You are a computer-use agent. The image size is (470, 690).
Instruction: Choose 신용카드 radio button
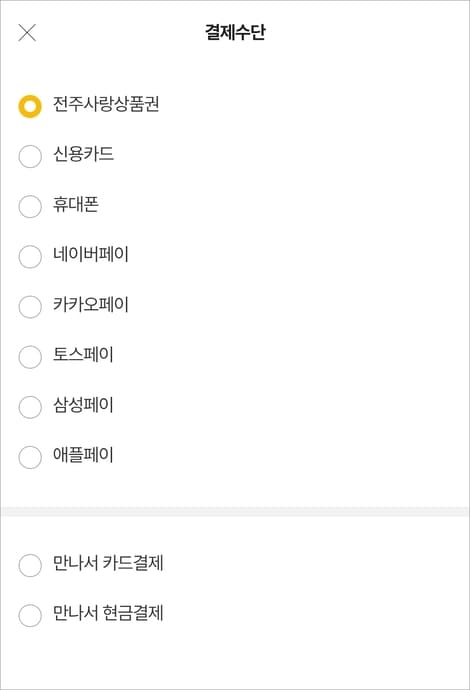(30, 156)
